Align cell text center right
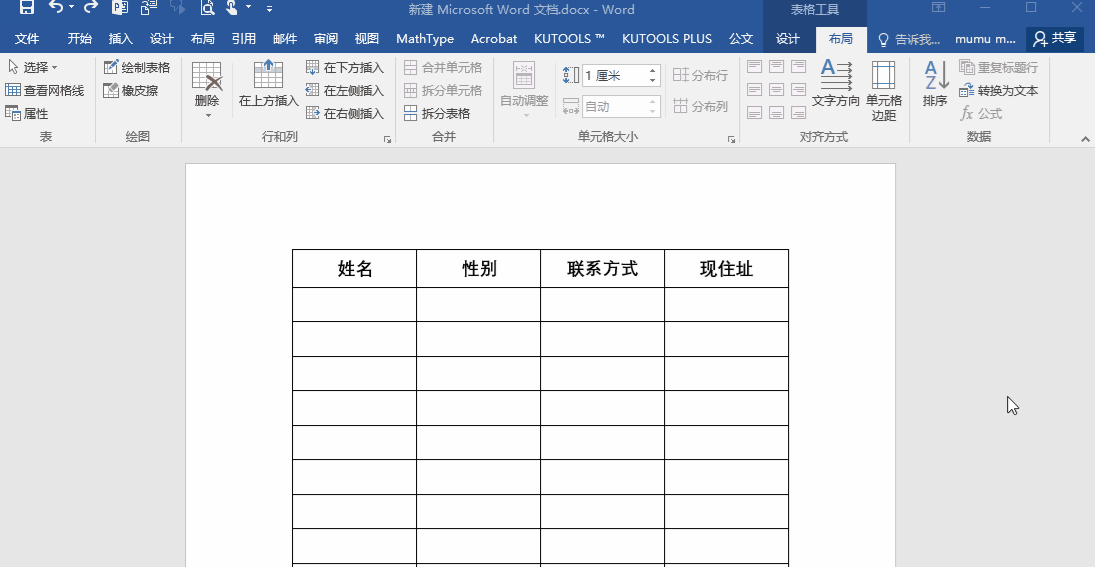The height and width of the screenshot is (567, 1095). pos(798,89)
